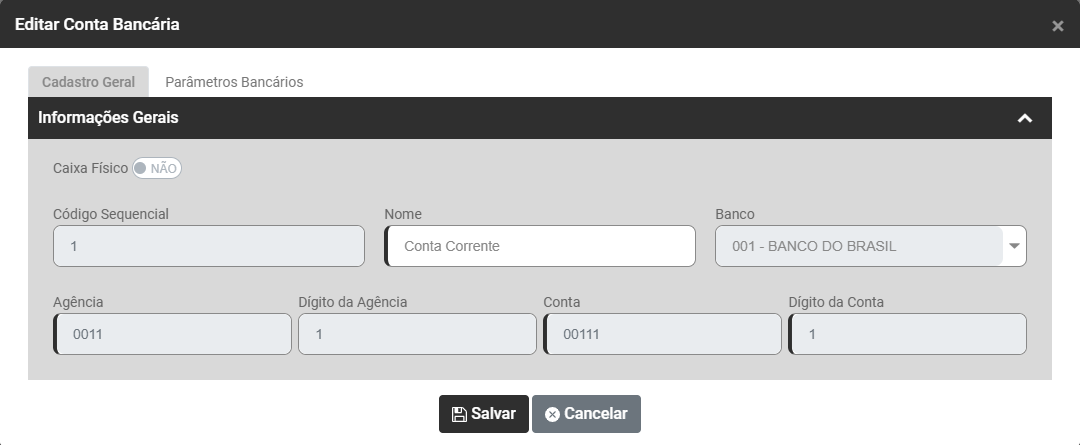Click the Código Sequencial field

tap(209, 246)
